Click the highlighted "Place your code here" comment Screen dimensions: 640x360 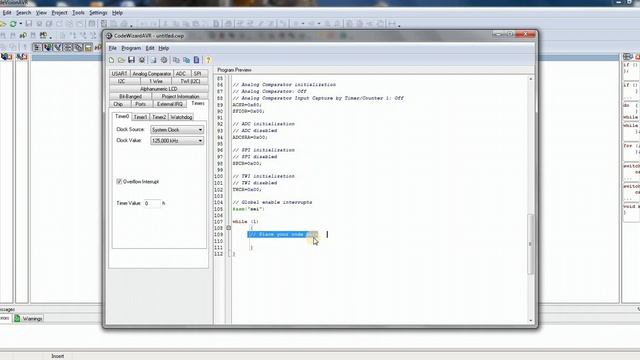pyautogui.click(x=282, y=234)
